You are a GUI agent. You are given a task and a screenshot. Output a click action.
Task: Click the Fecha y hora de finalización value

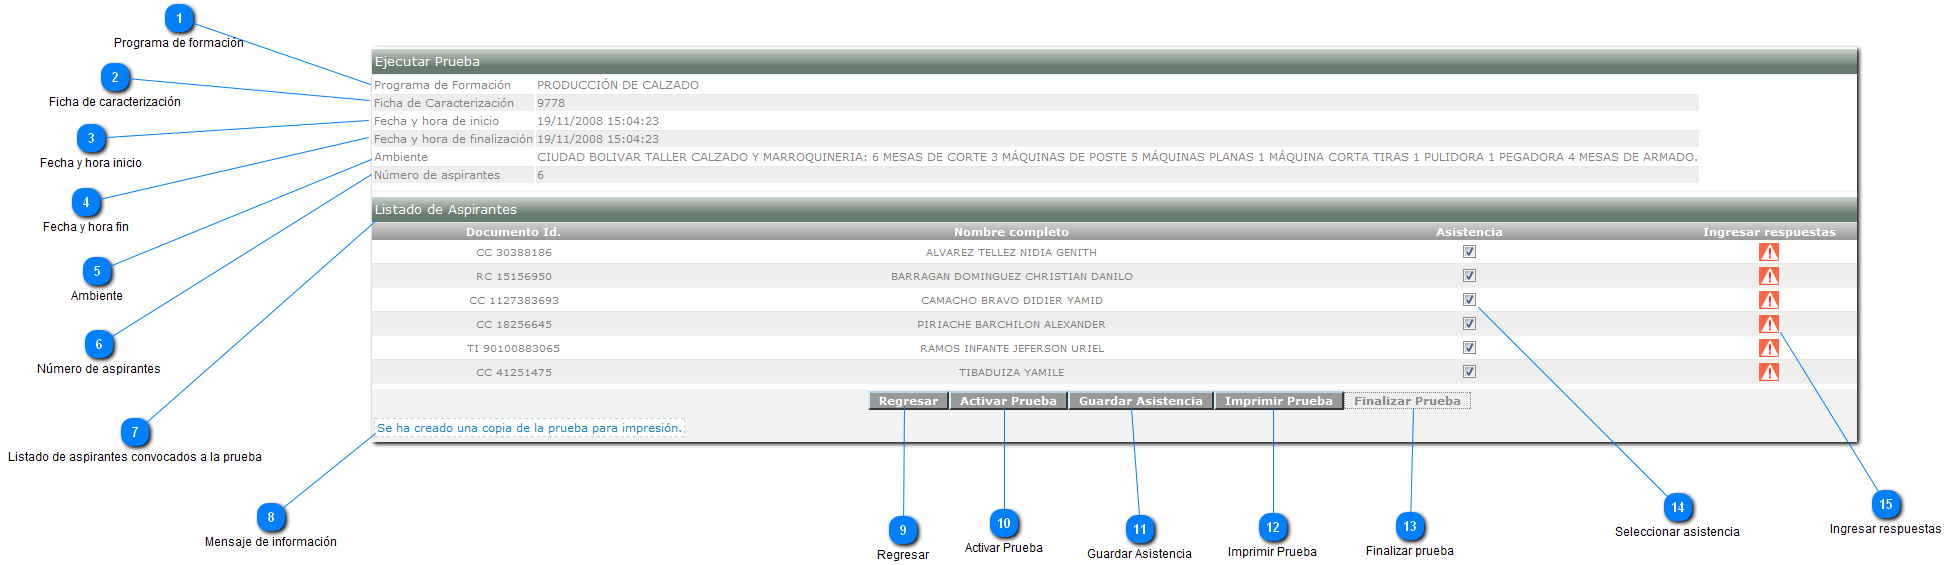pos(598,139)
